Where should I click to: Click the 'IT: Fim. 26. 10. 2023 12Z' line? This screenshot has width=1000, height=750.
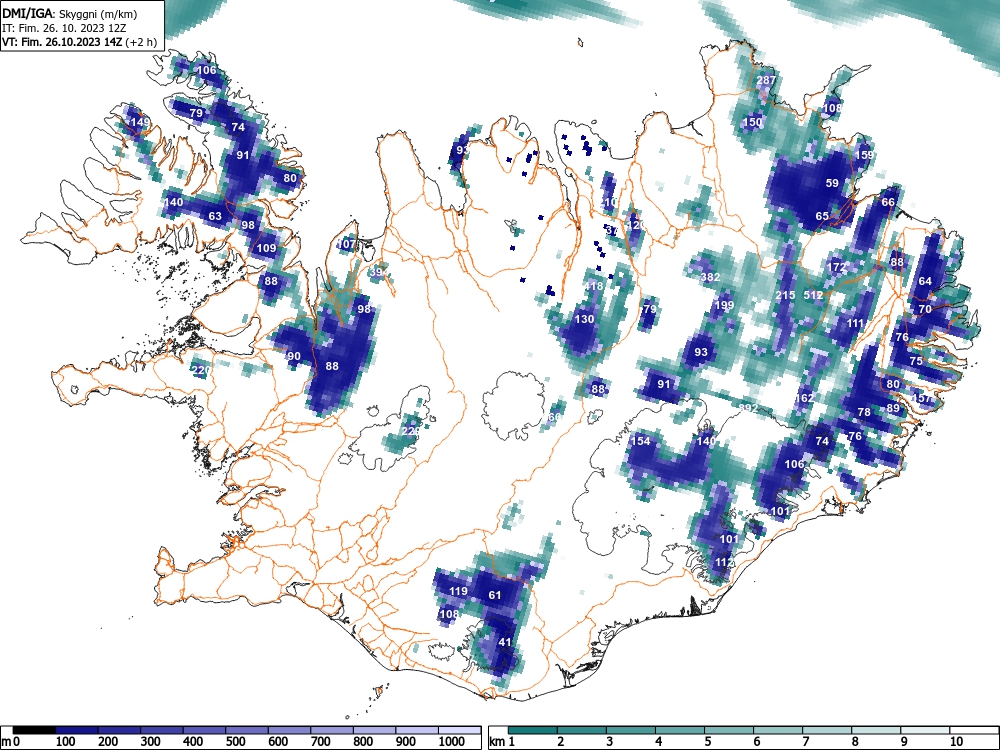64,28
